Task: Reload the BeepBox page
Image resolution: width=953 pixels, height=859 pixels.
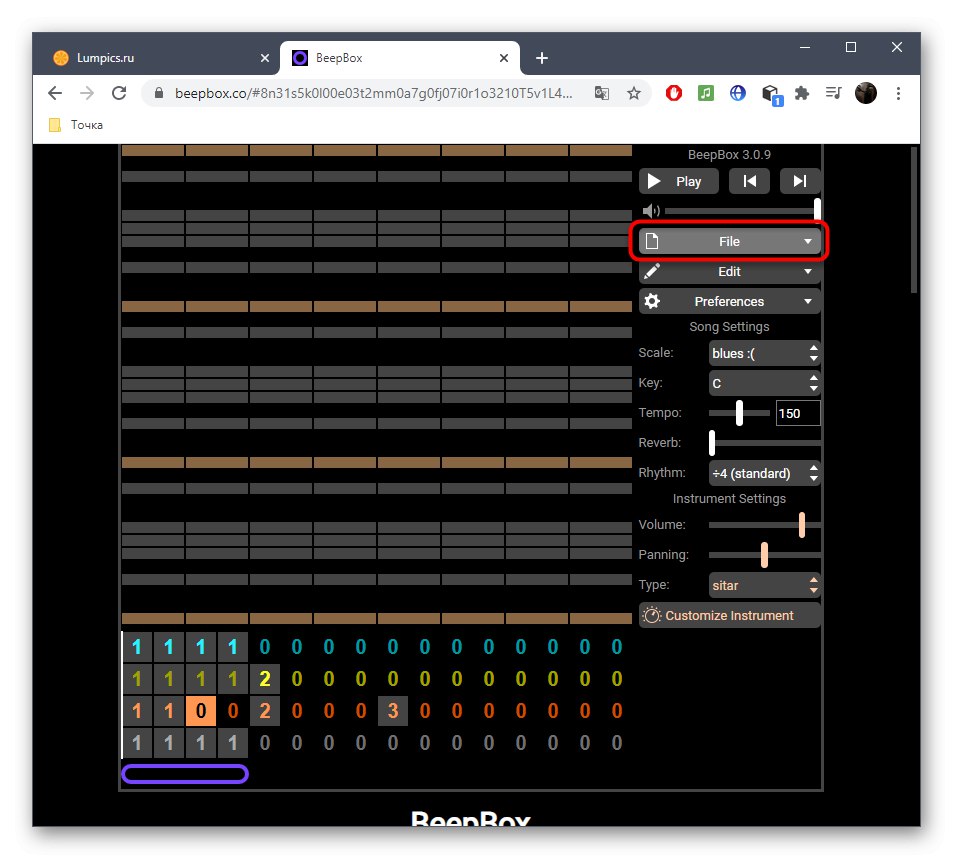Action: coord(119,93)
